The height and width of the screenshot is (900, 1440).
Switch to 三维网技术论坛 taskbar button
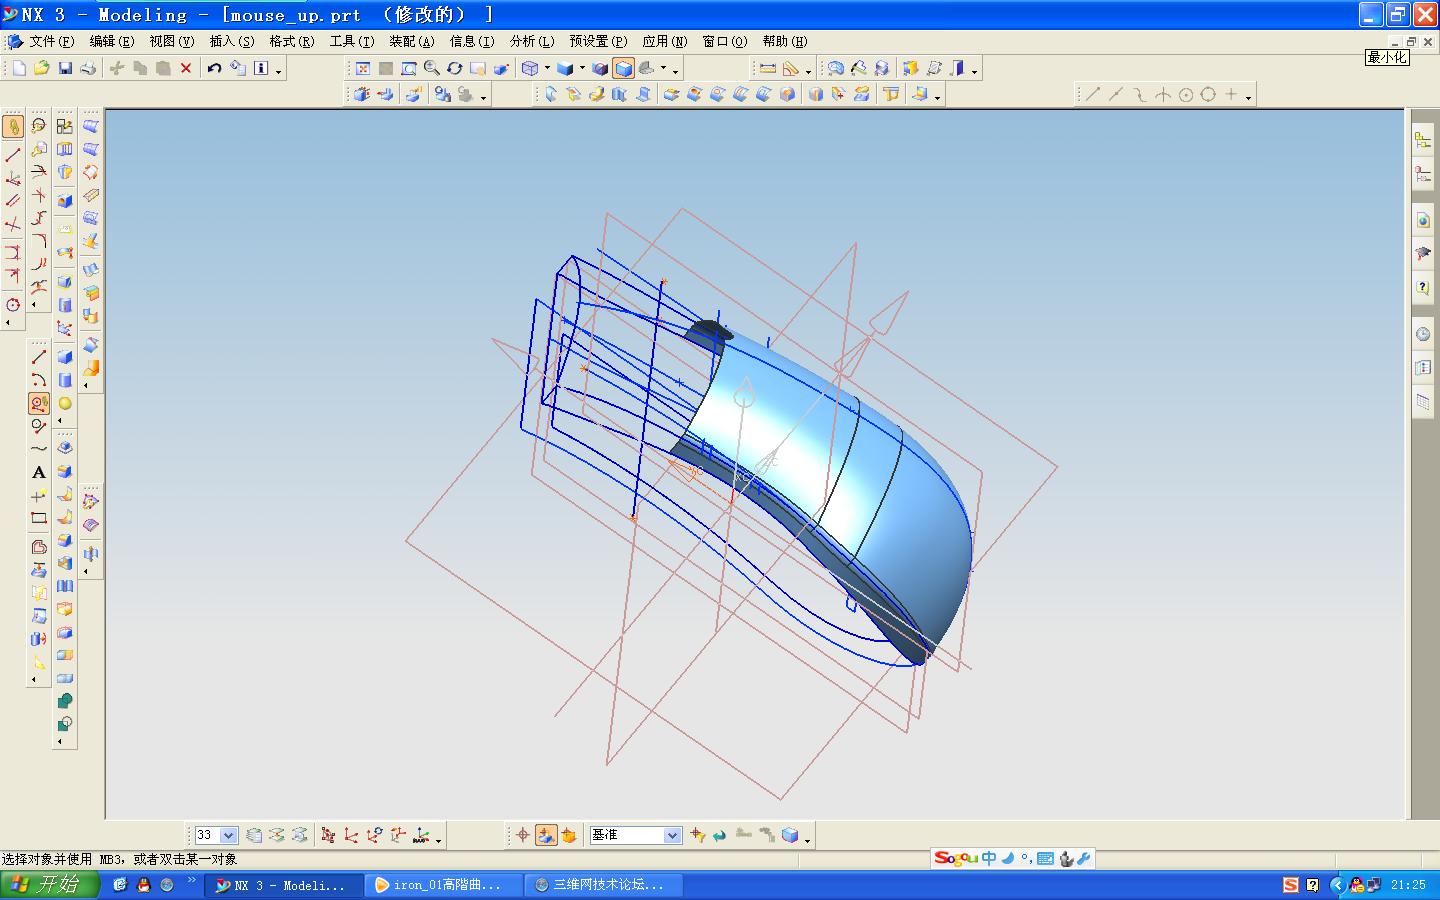point(604,885)
